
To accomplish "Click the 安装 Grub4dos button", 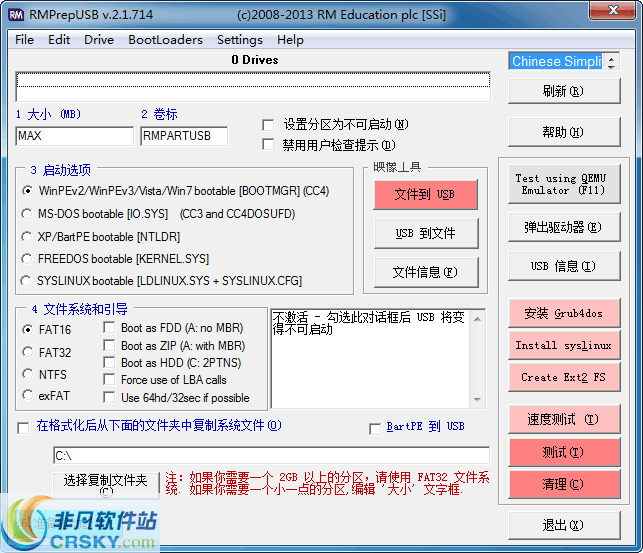I will pos(564,314).
